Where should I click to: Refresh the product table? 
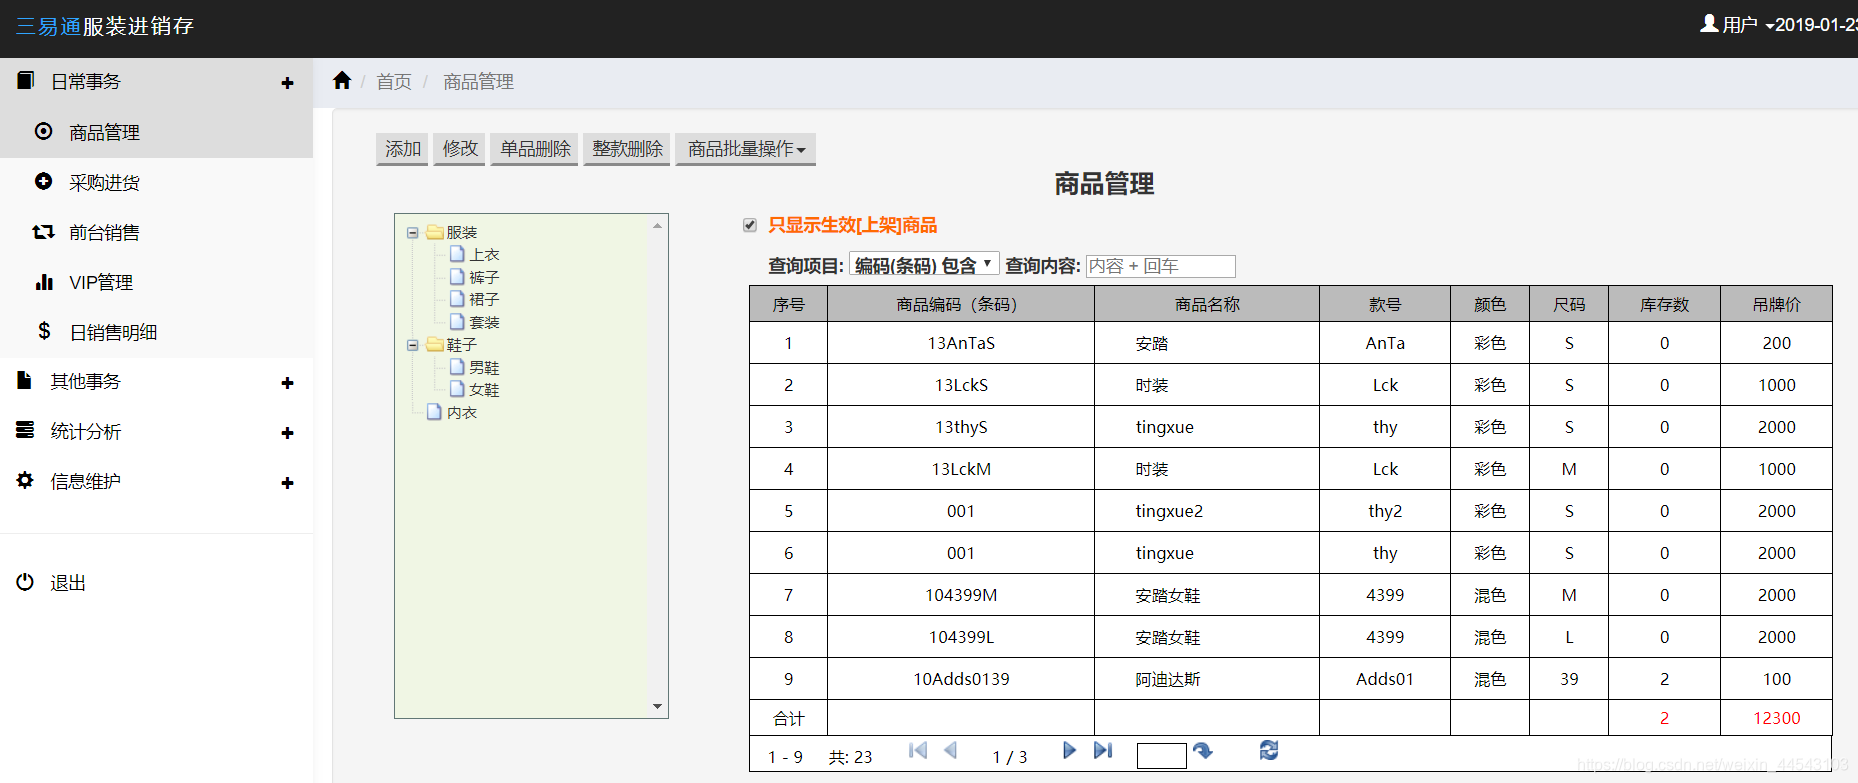point(1269,750)
